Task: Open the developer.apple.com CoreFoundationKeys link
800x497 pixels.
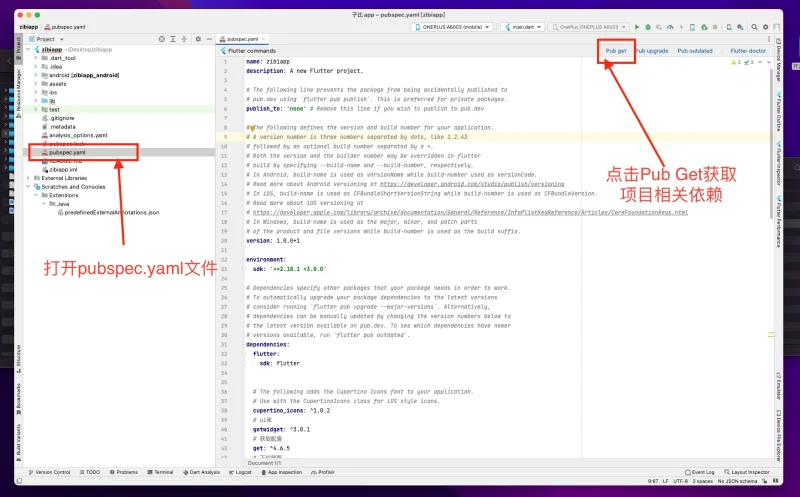Action: click(x=470, y=213)
